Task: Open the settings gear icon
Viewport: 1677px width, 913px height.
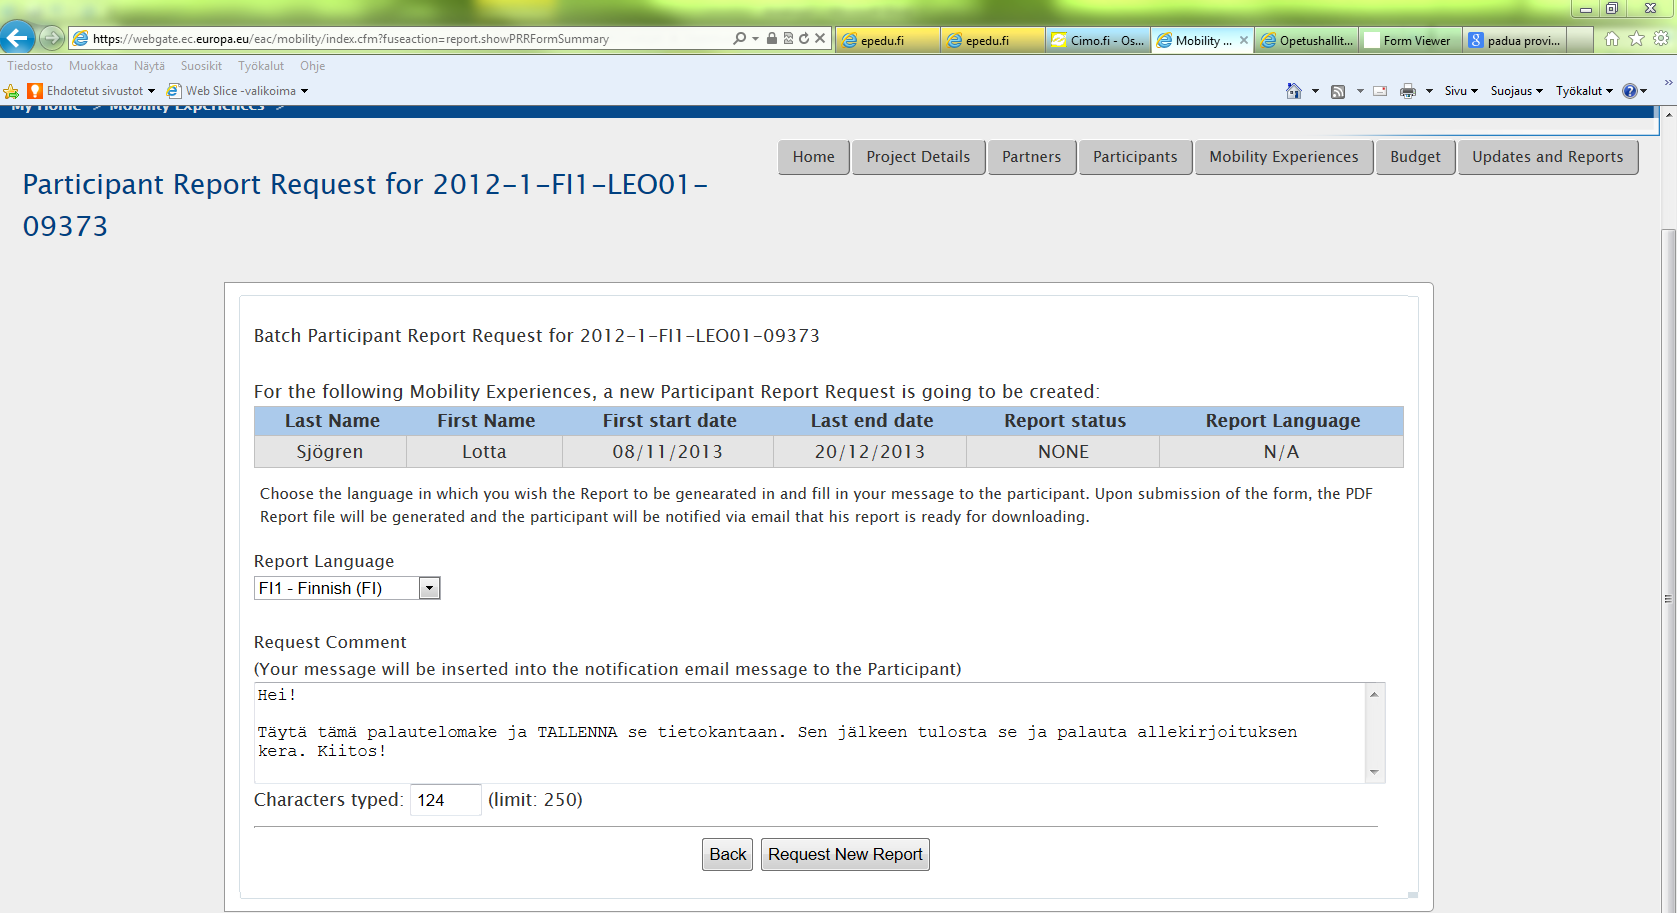Action: coord(1660,39)
